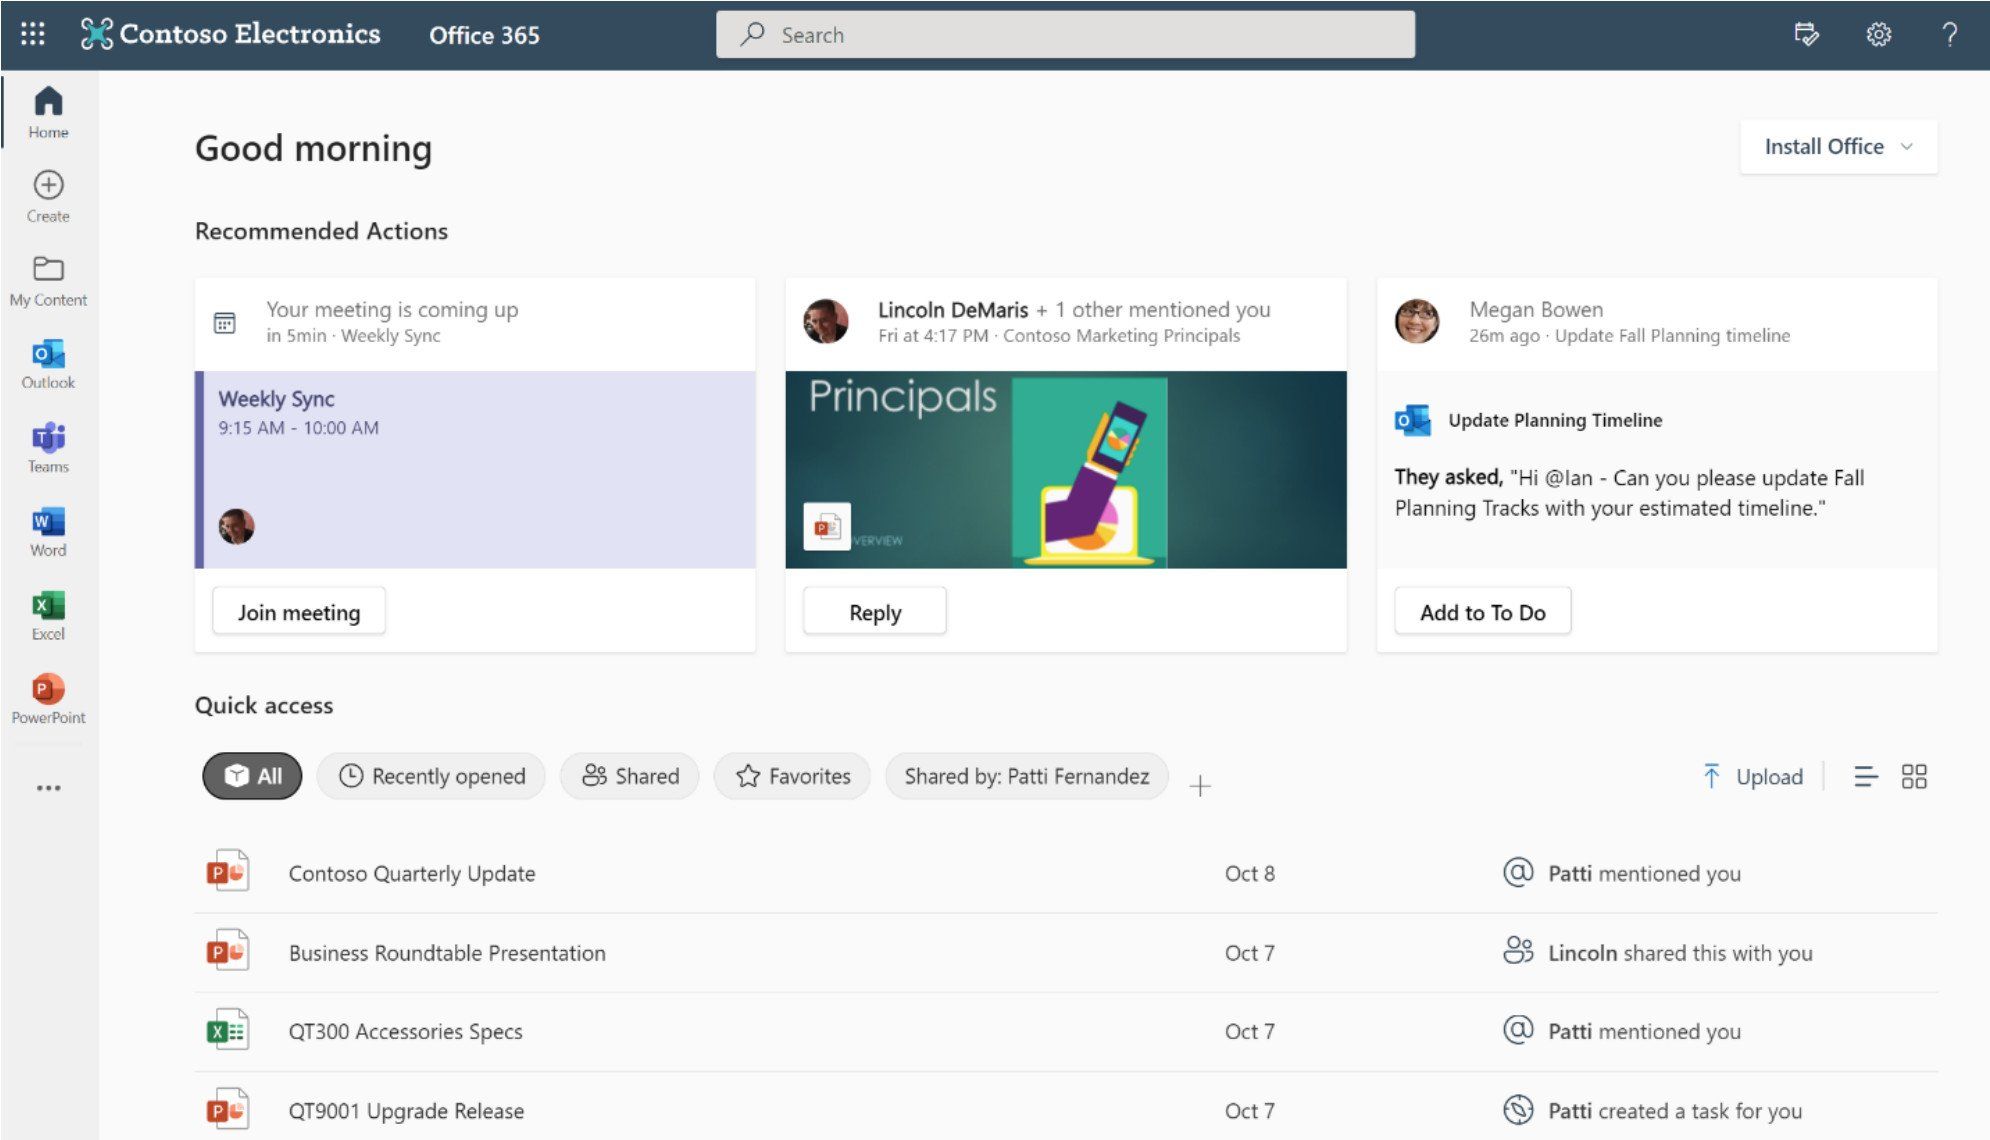Add a new quick access filter

point(1200,786)
